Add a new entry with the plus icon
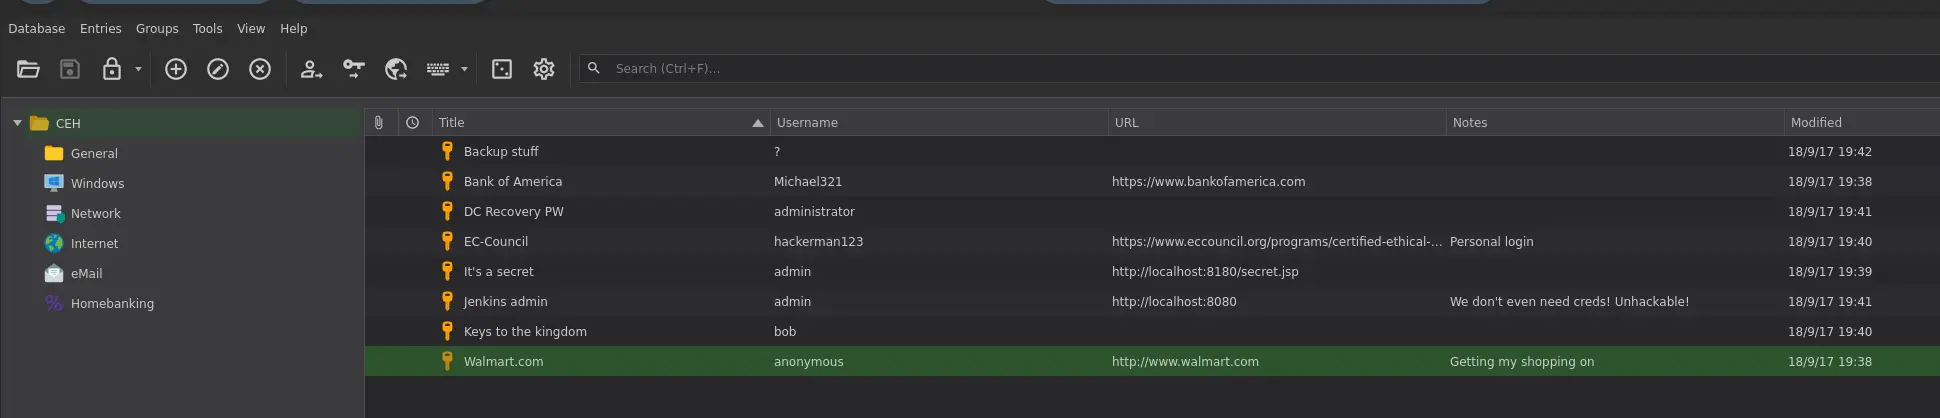 point(176,69)
